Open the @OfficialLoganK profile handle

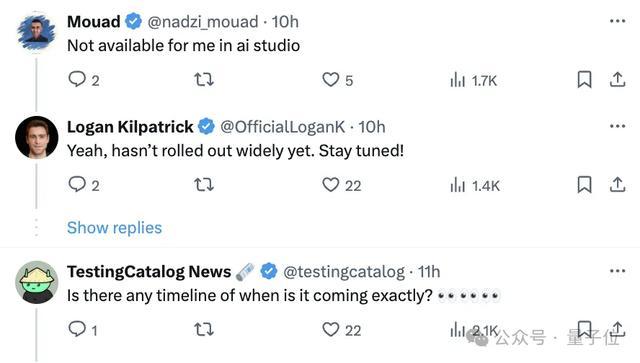[x=282, y=127]
